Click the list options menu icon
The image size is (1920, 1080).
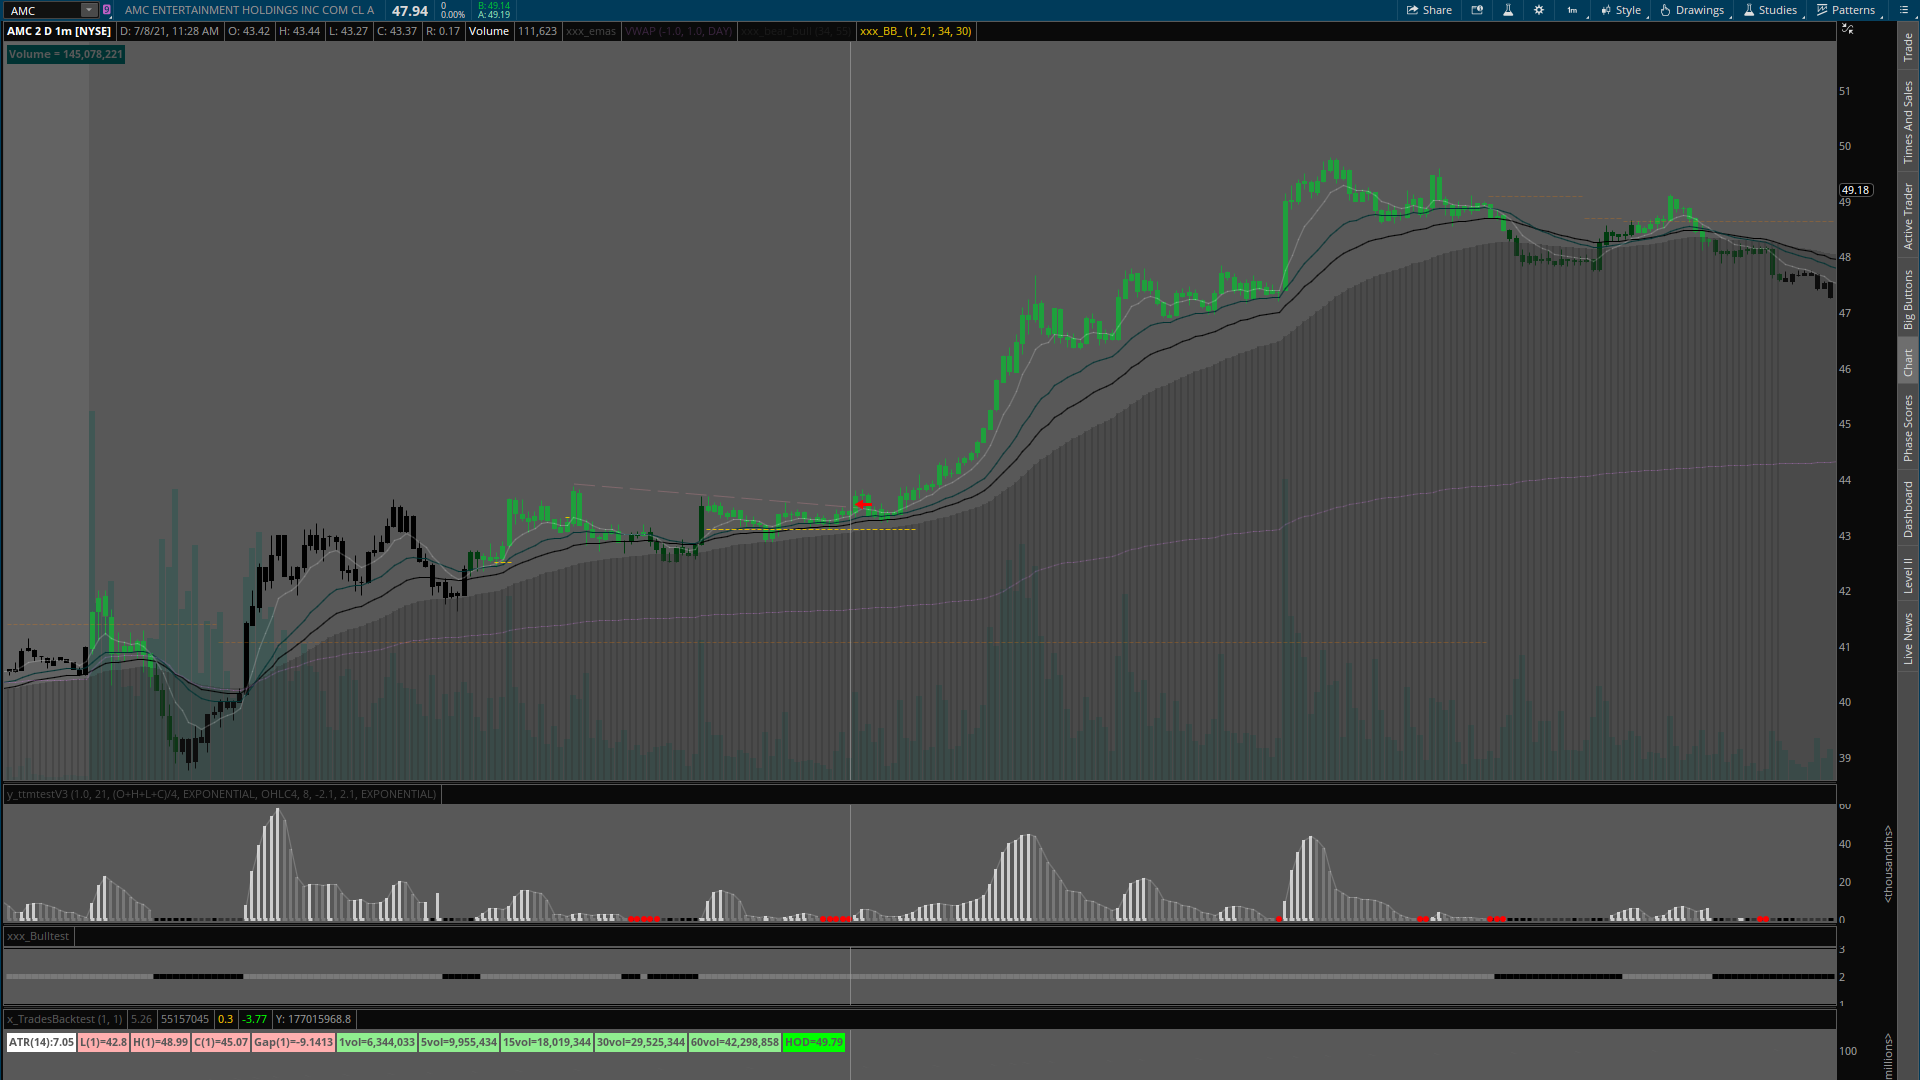click(x=1903, y=10)
